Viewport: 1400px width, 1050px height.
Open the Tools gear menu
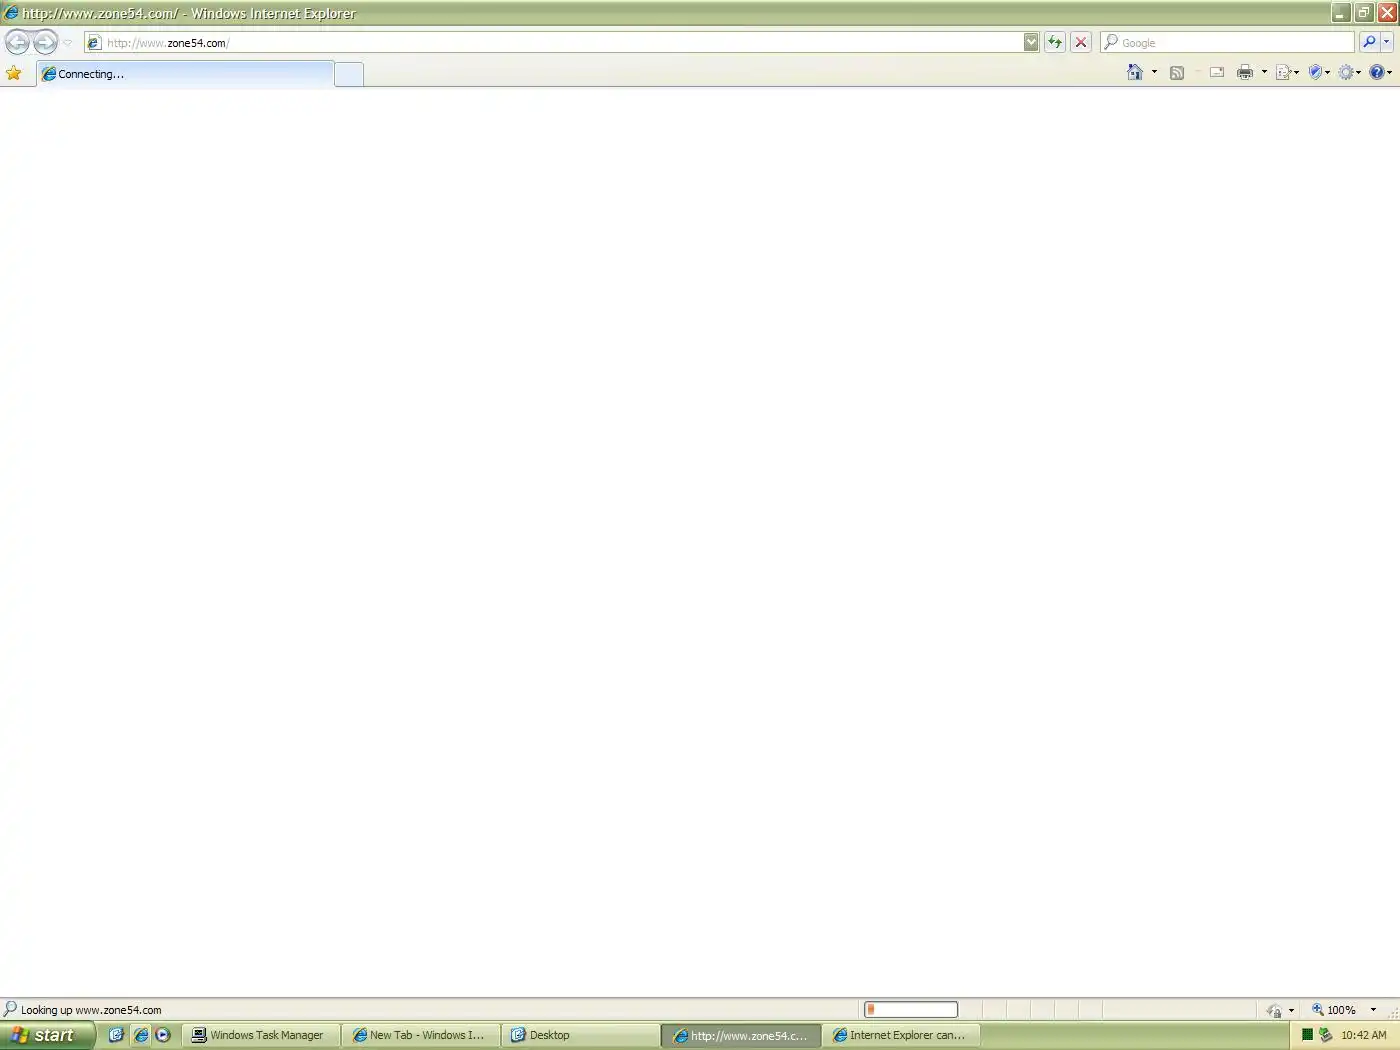pos(1350,72)
